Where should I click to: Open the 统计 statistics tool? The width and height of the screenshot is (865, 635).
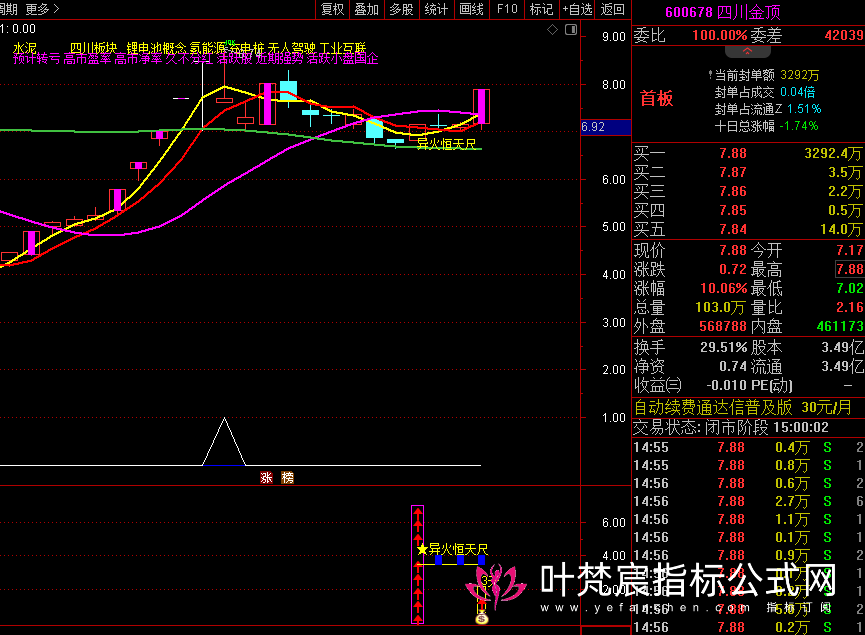[436, 9]
